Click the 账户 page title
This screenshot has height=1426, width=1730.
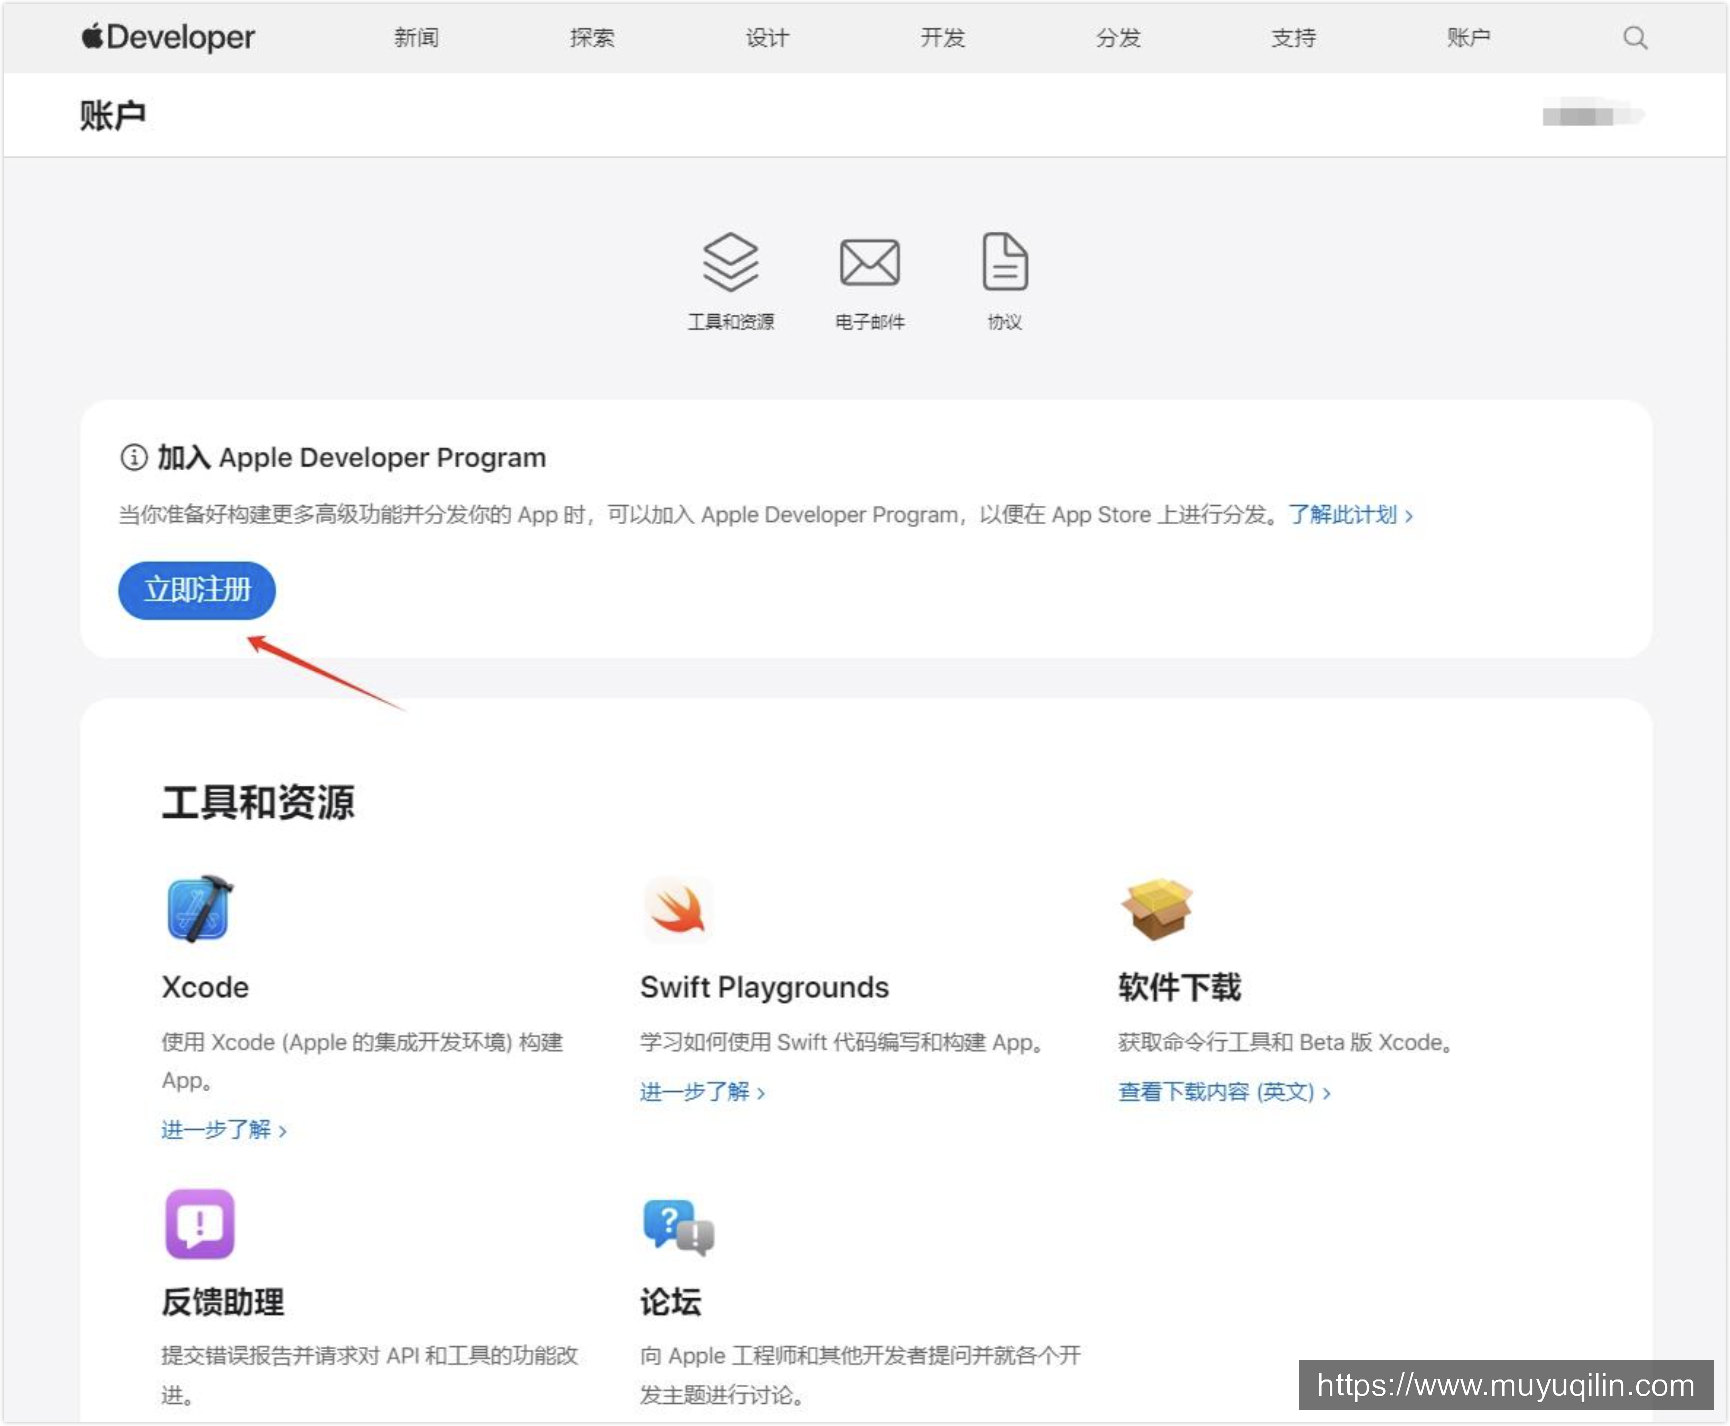(x=113, y=116)
